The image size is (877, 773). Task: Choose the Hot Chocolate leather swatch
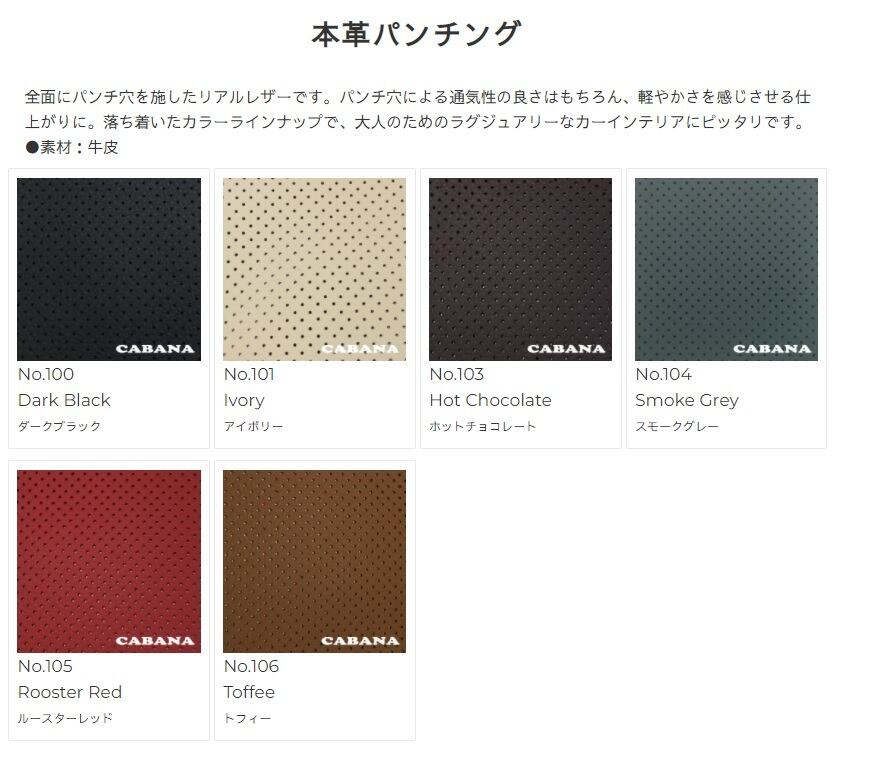point(520,269)
